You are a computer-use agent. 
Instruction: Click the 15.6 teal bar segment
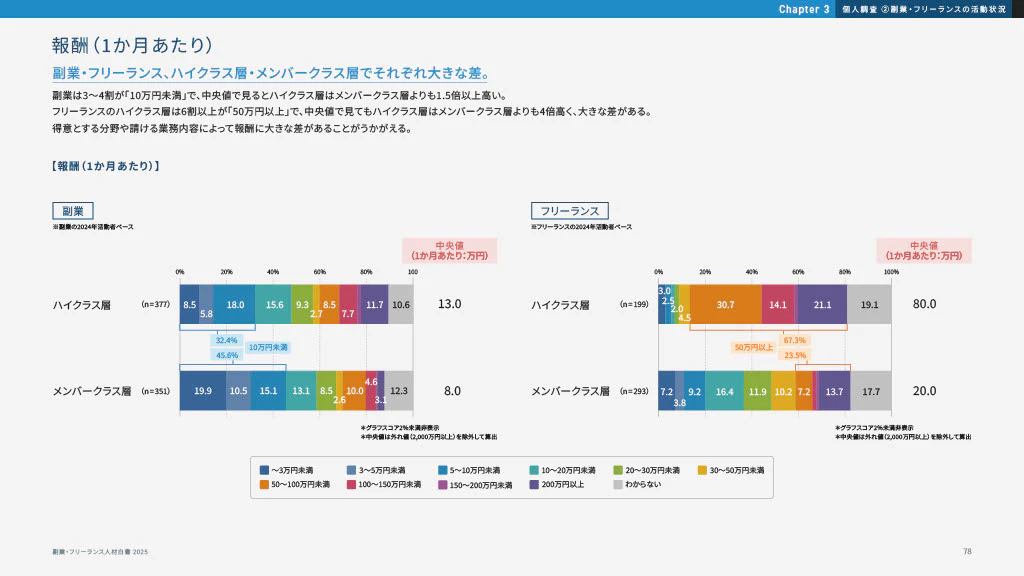(274, 304)
